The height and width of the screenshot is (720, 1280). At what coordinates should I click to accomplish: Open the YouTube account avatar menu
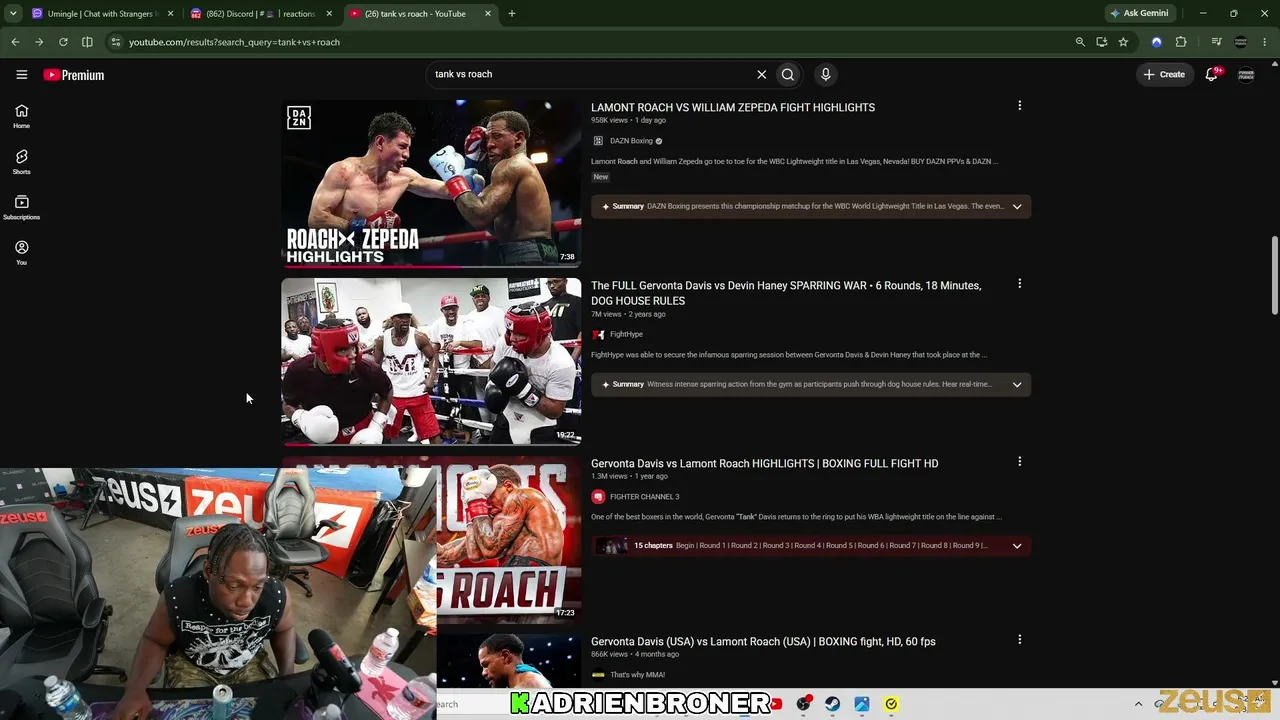point(1246,74)
